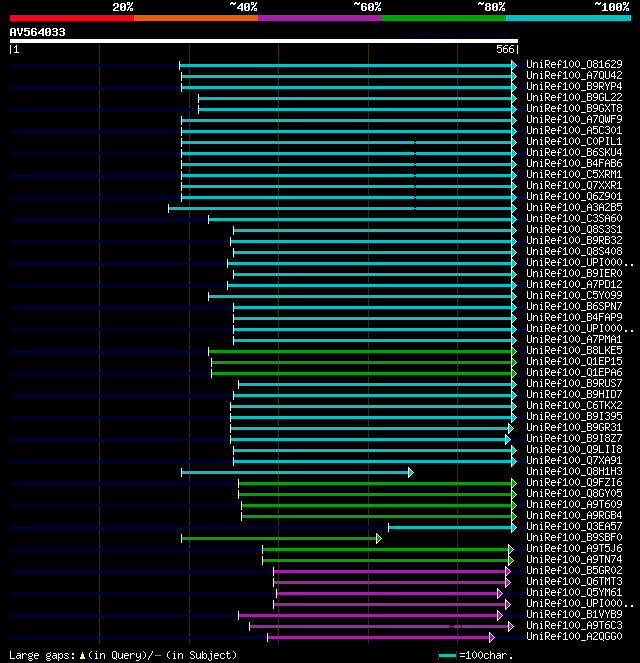Click the UniRef100_B9GL22 label

pyautogui.click(x=574, y=97)
